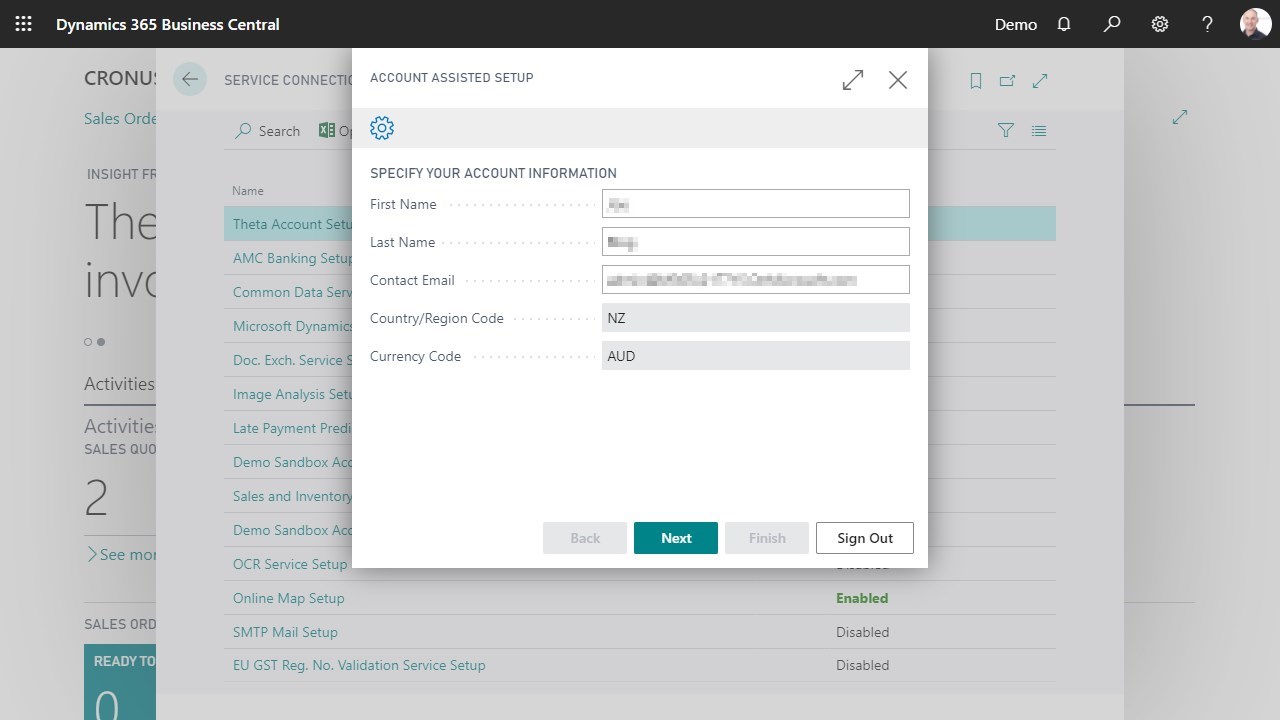The height and width of the screenshot is (720, 1280).
Task: Click the Finish button in the wizard
Action: pyautogui.click(x=767, y=538)
